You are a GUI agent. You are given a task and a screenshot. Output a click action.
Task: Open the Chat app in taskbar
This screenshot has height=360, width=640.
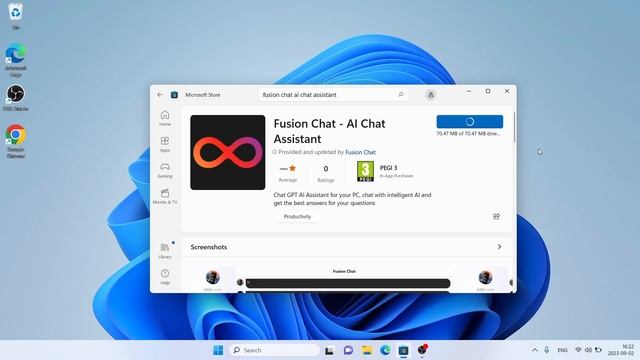[x=348, y=350]
